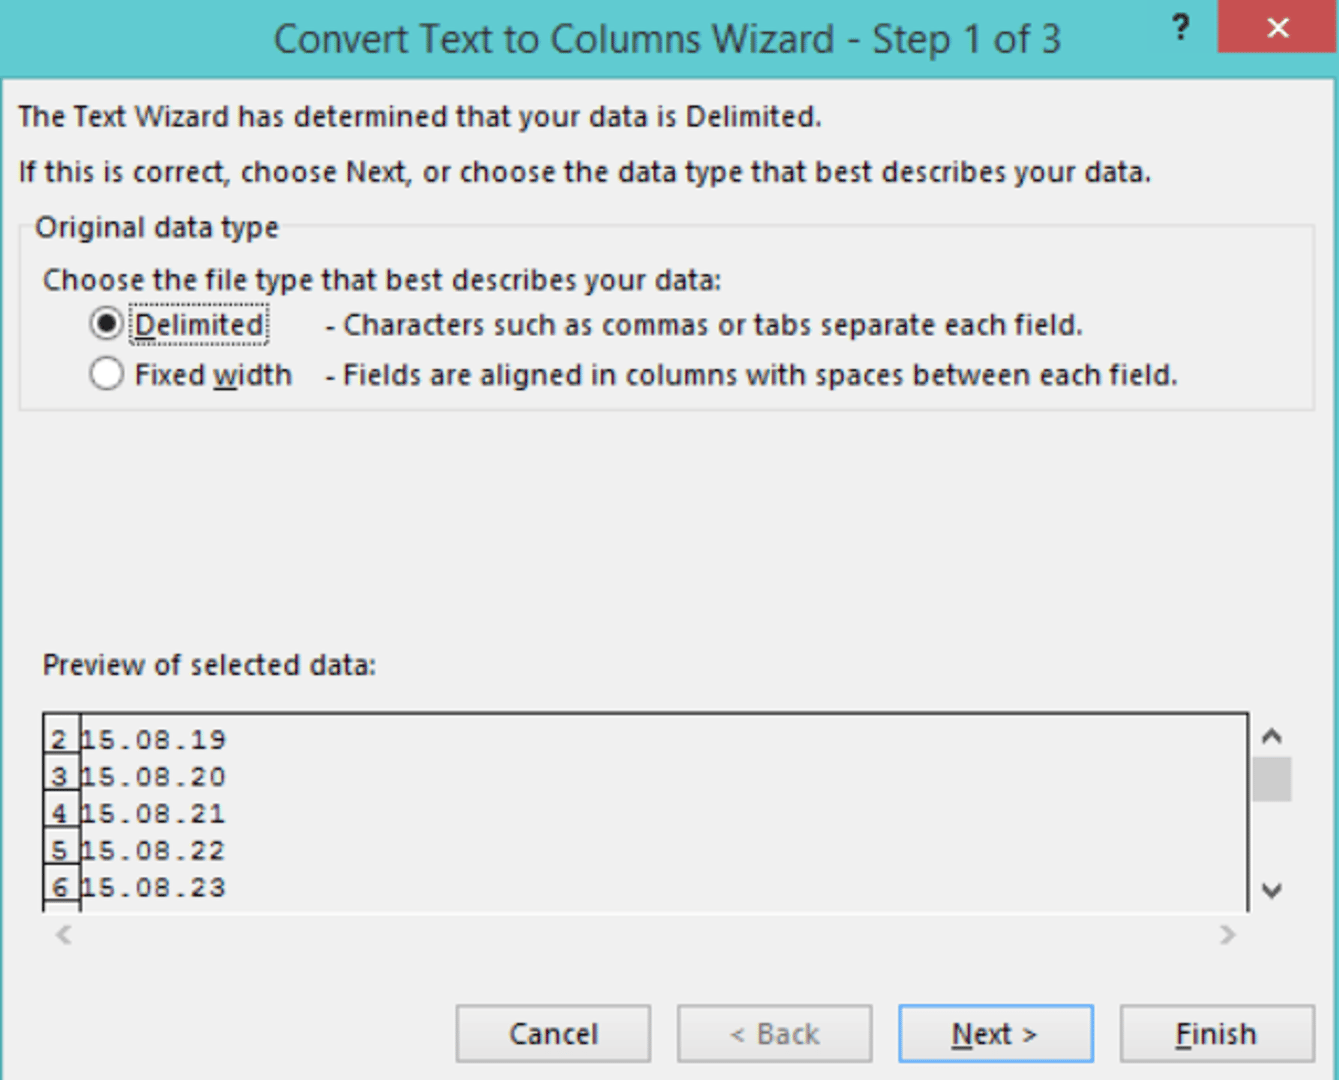The image size is (1339, 1080).
Task: Close the Convert Text to Columns Wizard
Action: (1277, 28)
